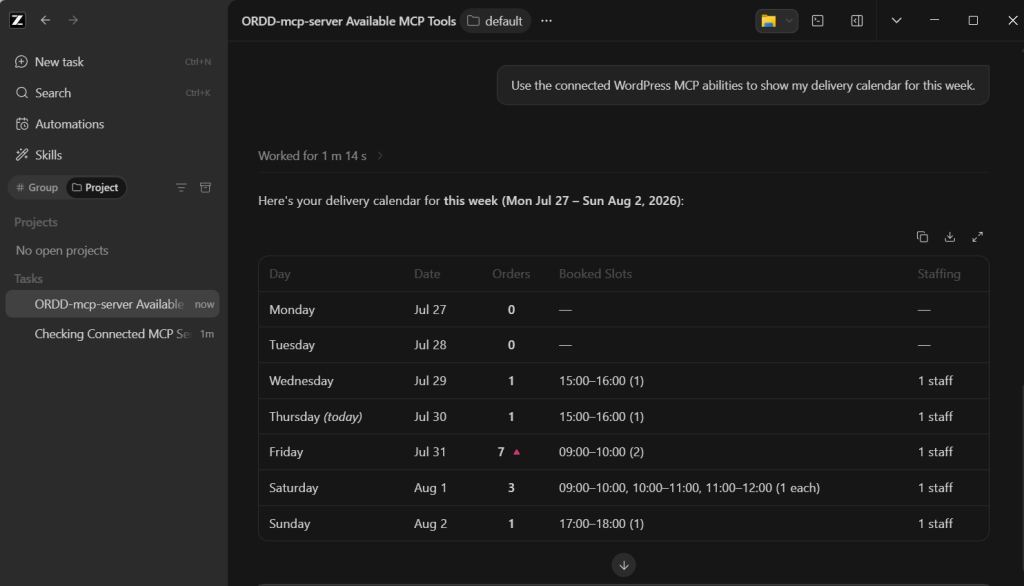The height and width of the screenshot is (586, 1024).
Task: Open the task list filter icon
Action: (x=181, y=187)
